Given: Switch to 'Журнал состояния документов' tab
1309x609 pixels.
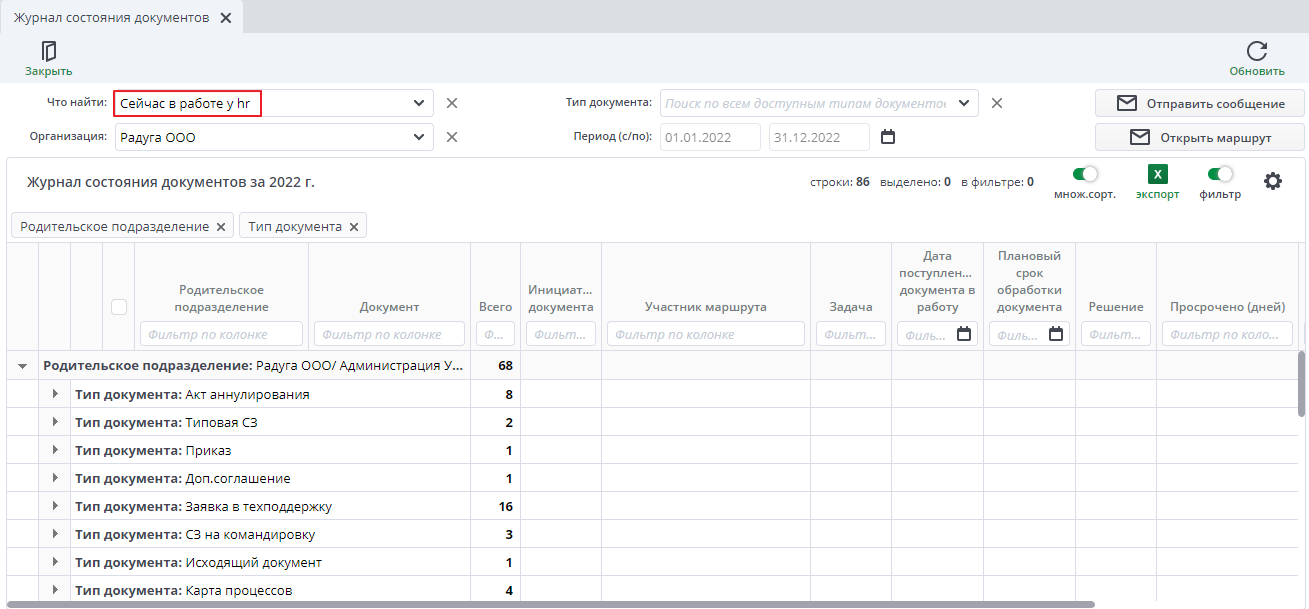Looking at the screenshot, I should coord(111,18).
